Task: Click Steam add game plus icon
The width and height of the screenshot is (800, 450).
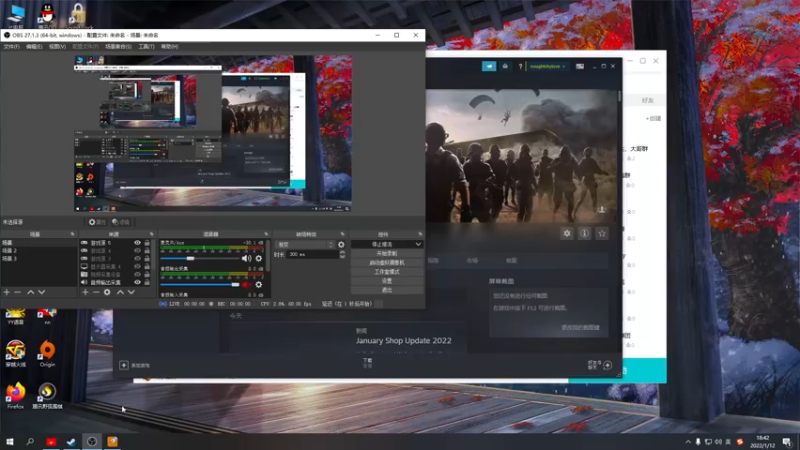Action: [124, 365]
